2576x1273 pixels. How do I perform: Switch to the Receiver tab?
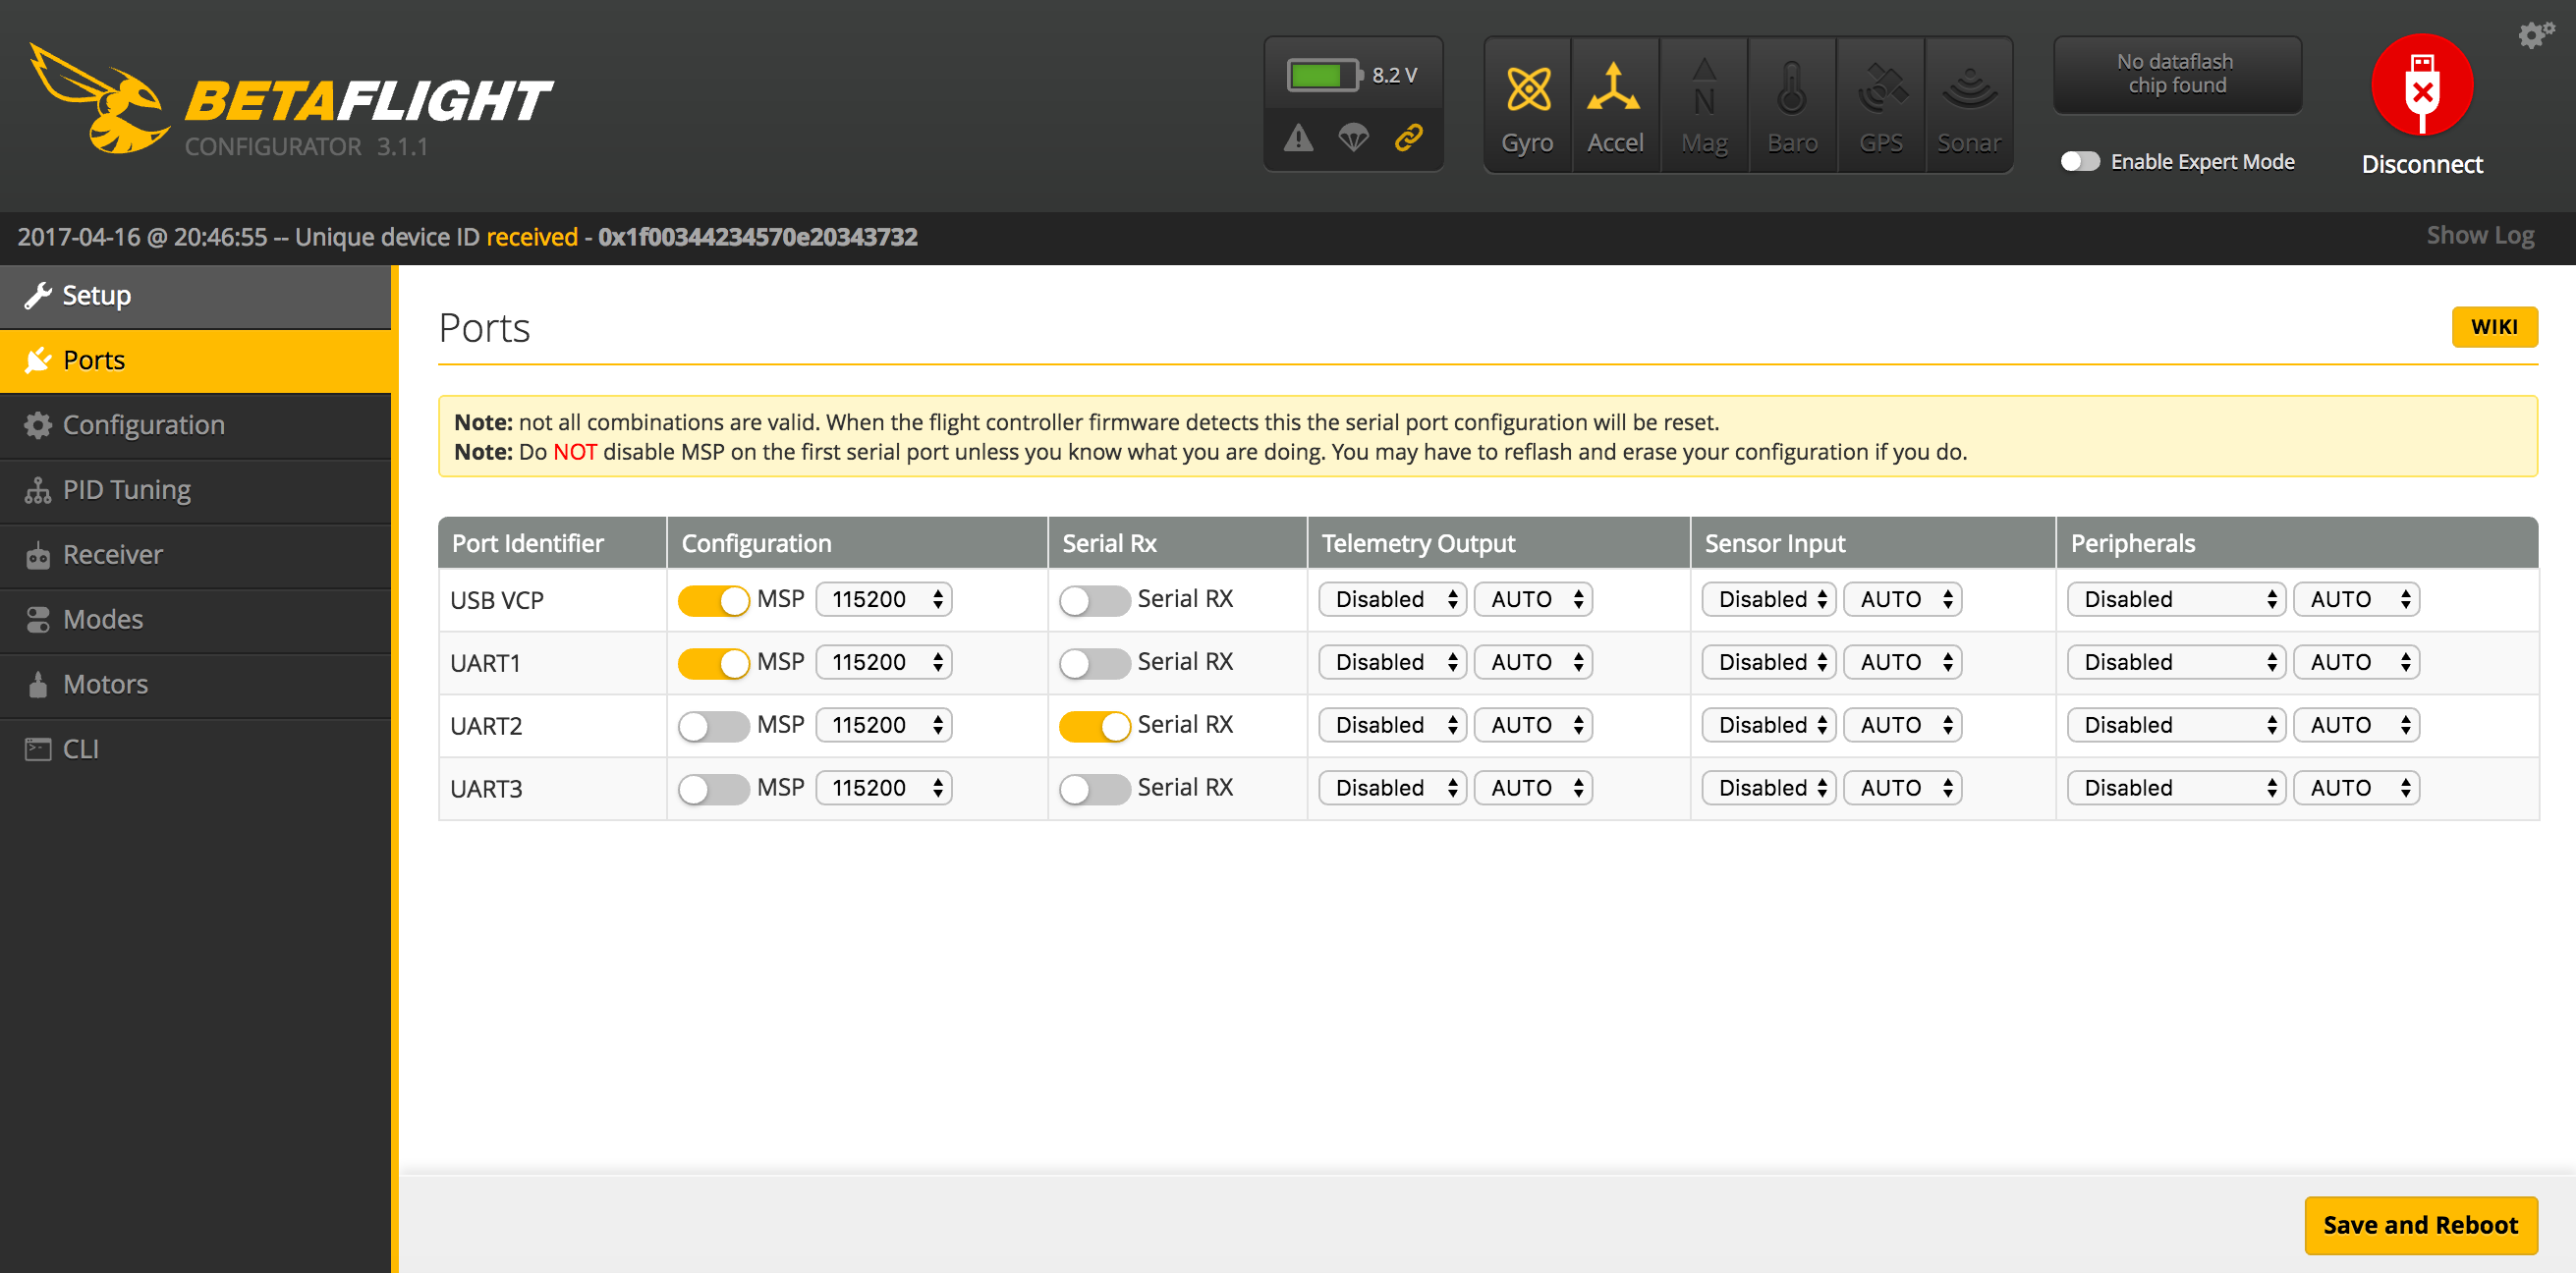112,555
